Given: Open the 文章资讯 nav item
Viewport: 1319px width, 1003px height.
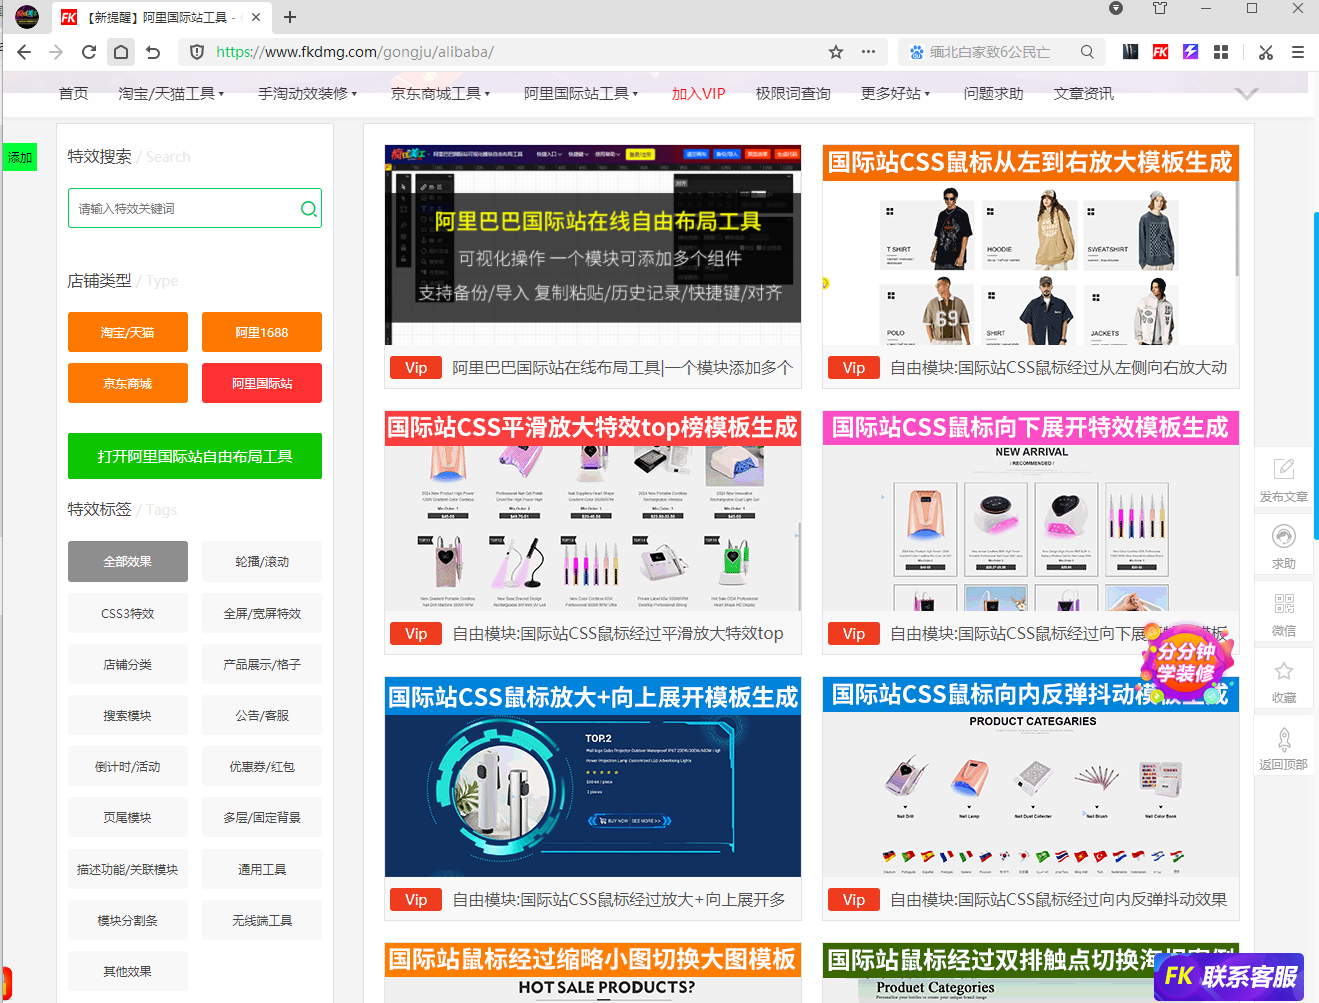Looking at the screenshot, I should [1083, 93].
